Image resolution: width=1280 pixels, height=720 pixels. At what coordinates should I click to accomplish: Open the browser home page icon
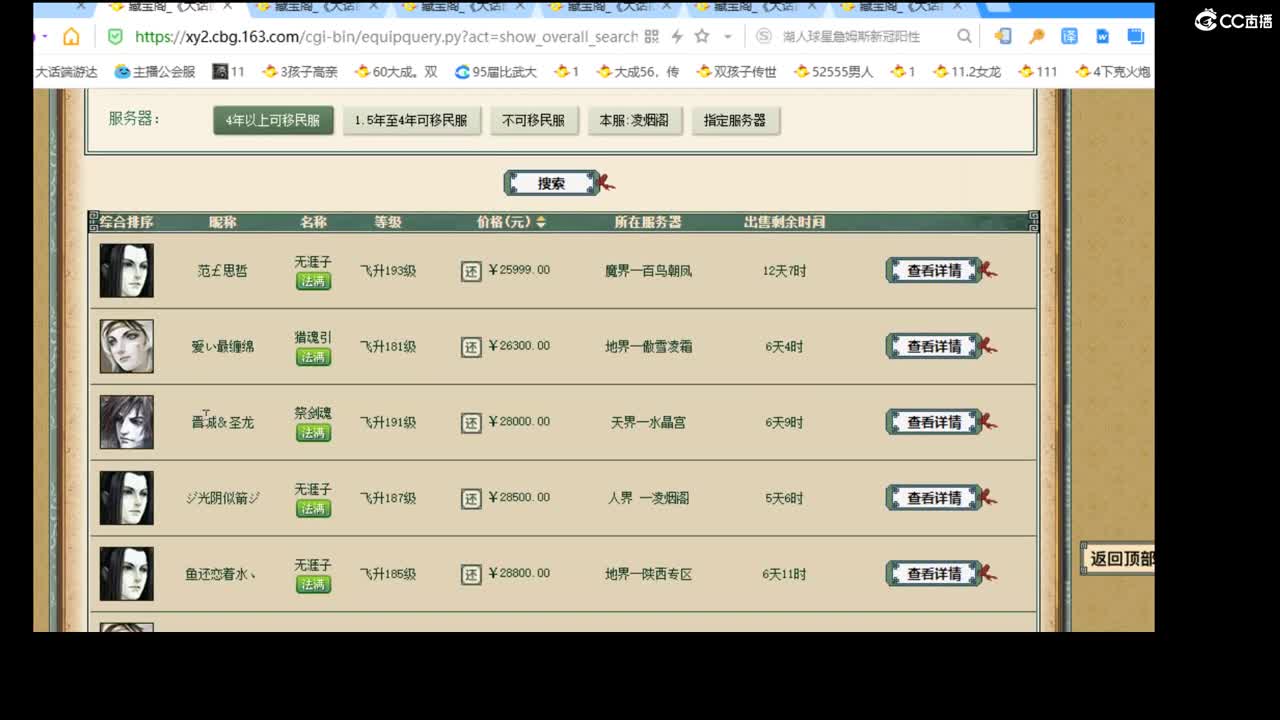[x=71, y=37]
